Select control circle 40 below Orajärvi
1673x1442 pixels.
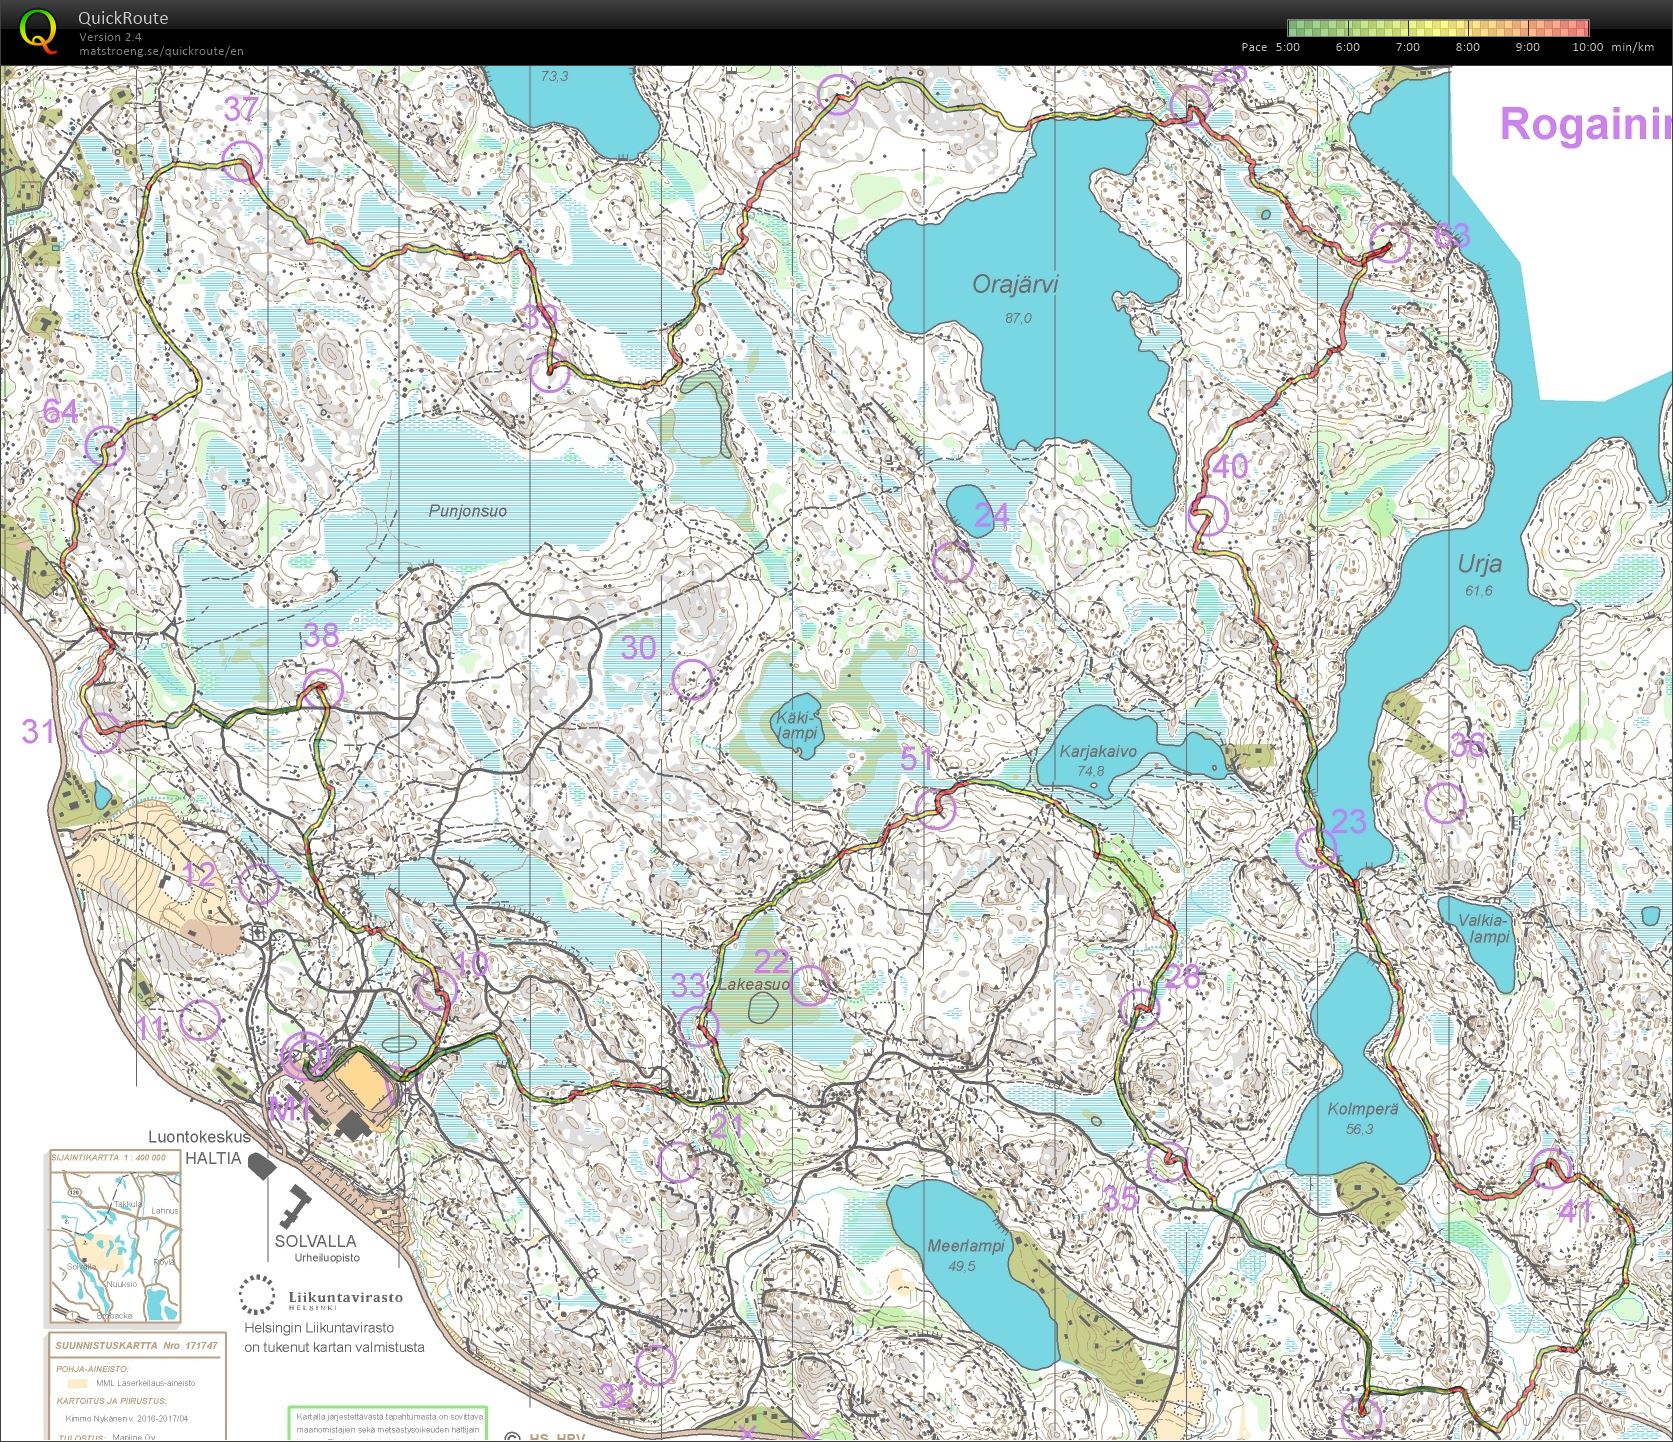click(x=1207, y=515)
